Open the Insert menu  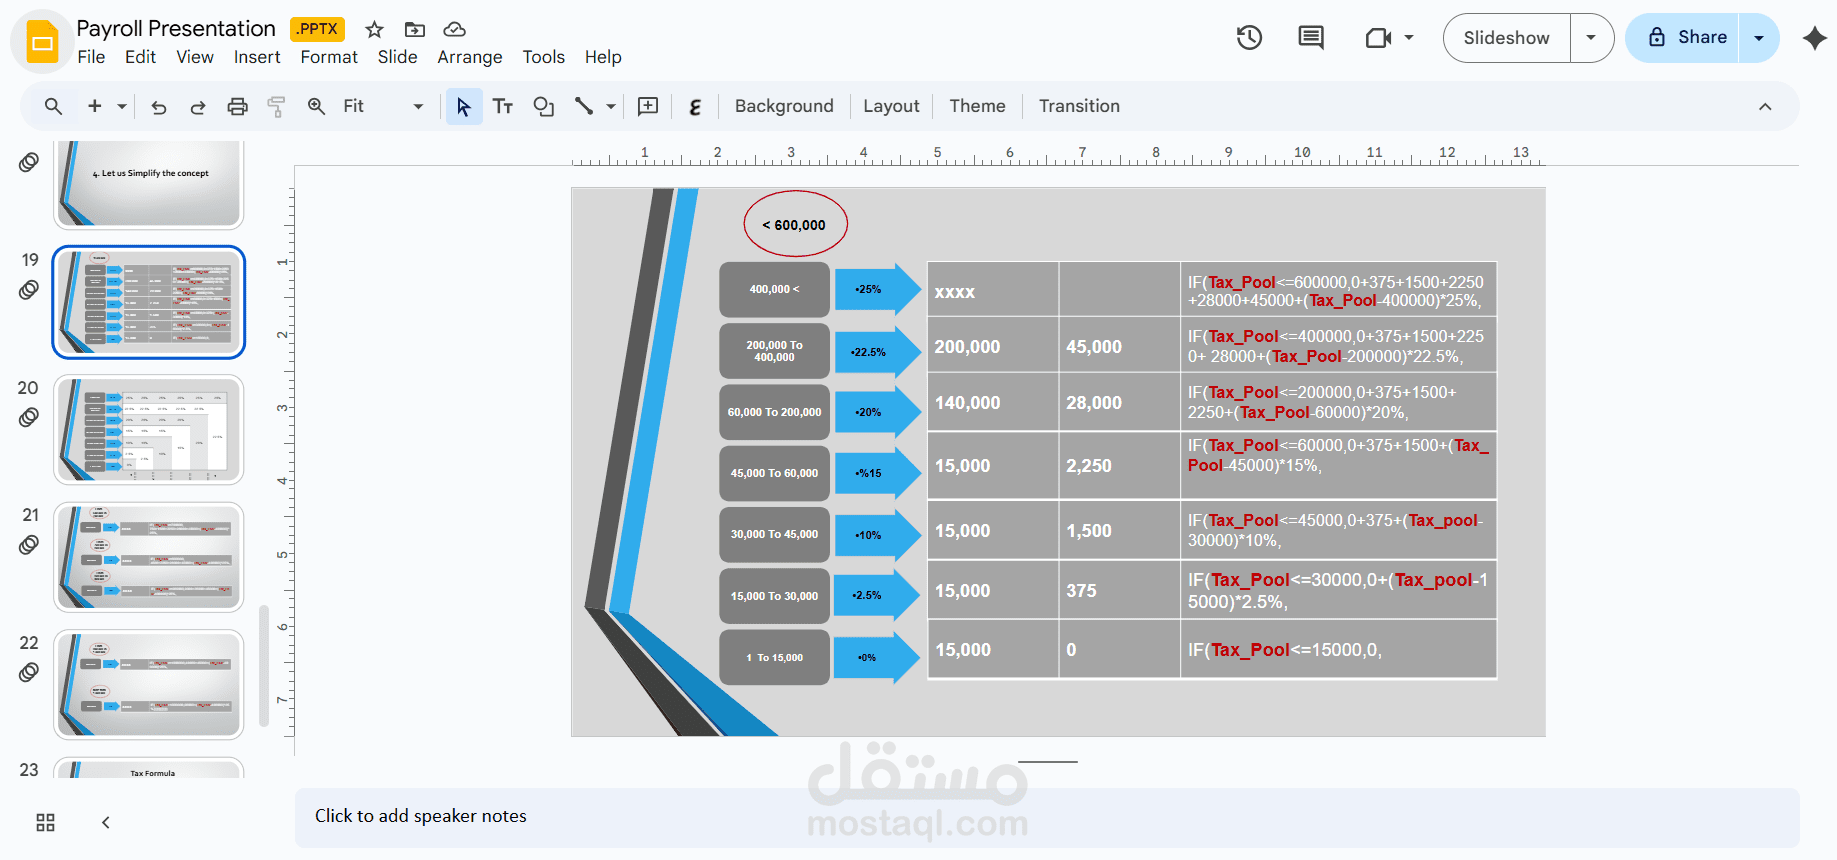click(257, 57)
